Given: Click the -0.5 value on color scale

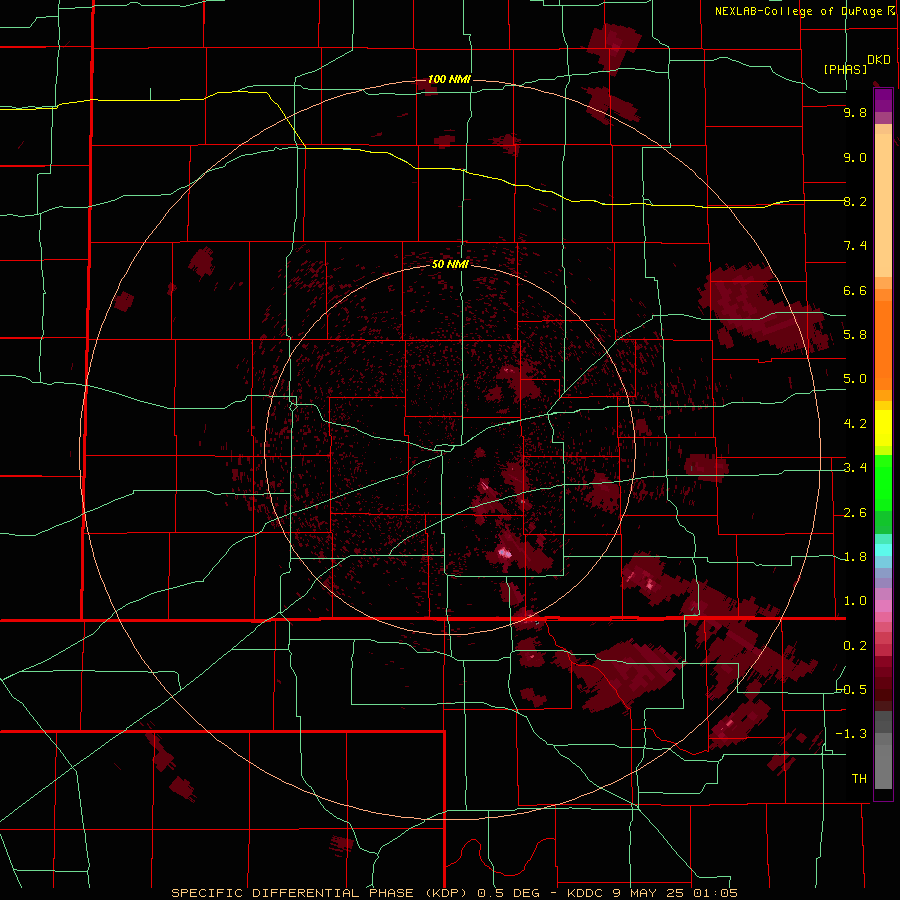Looking at the screenshot, I should (852, 689).
